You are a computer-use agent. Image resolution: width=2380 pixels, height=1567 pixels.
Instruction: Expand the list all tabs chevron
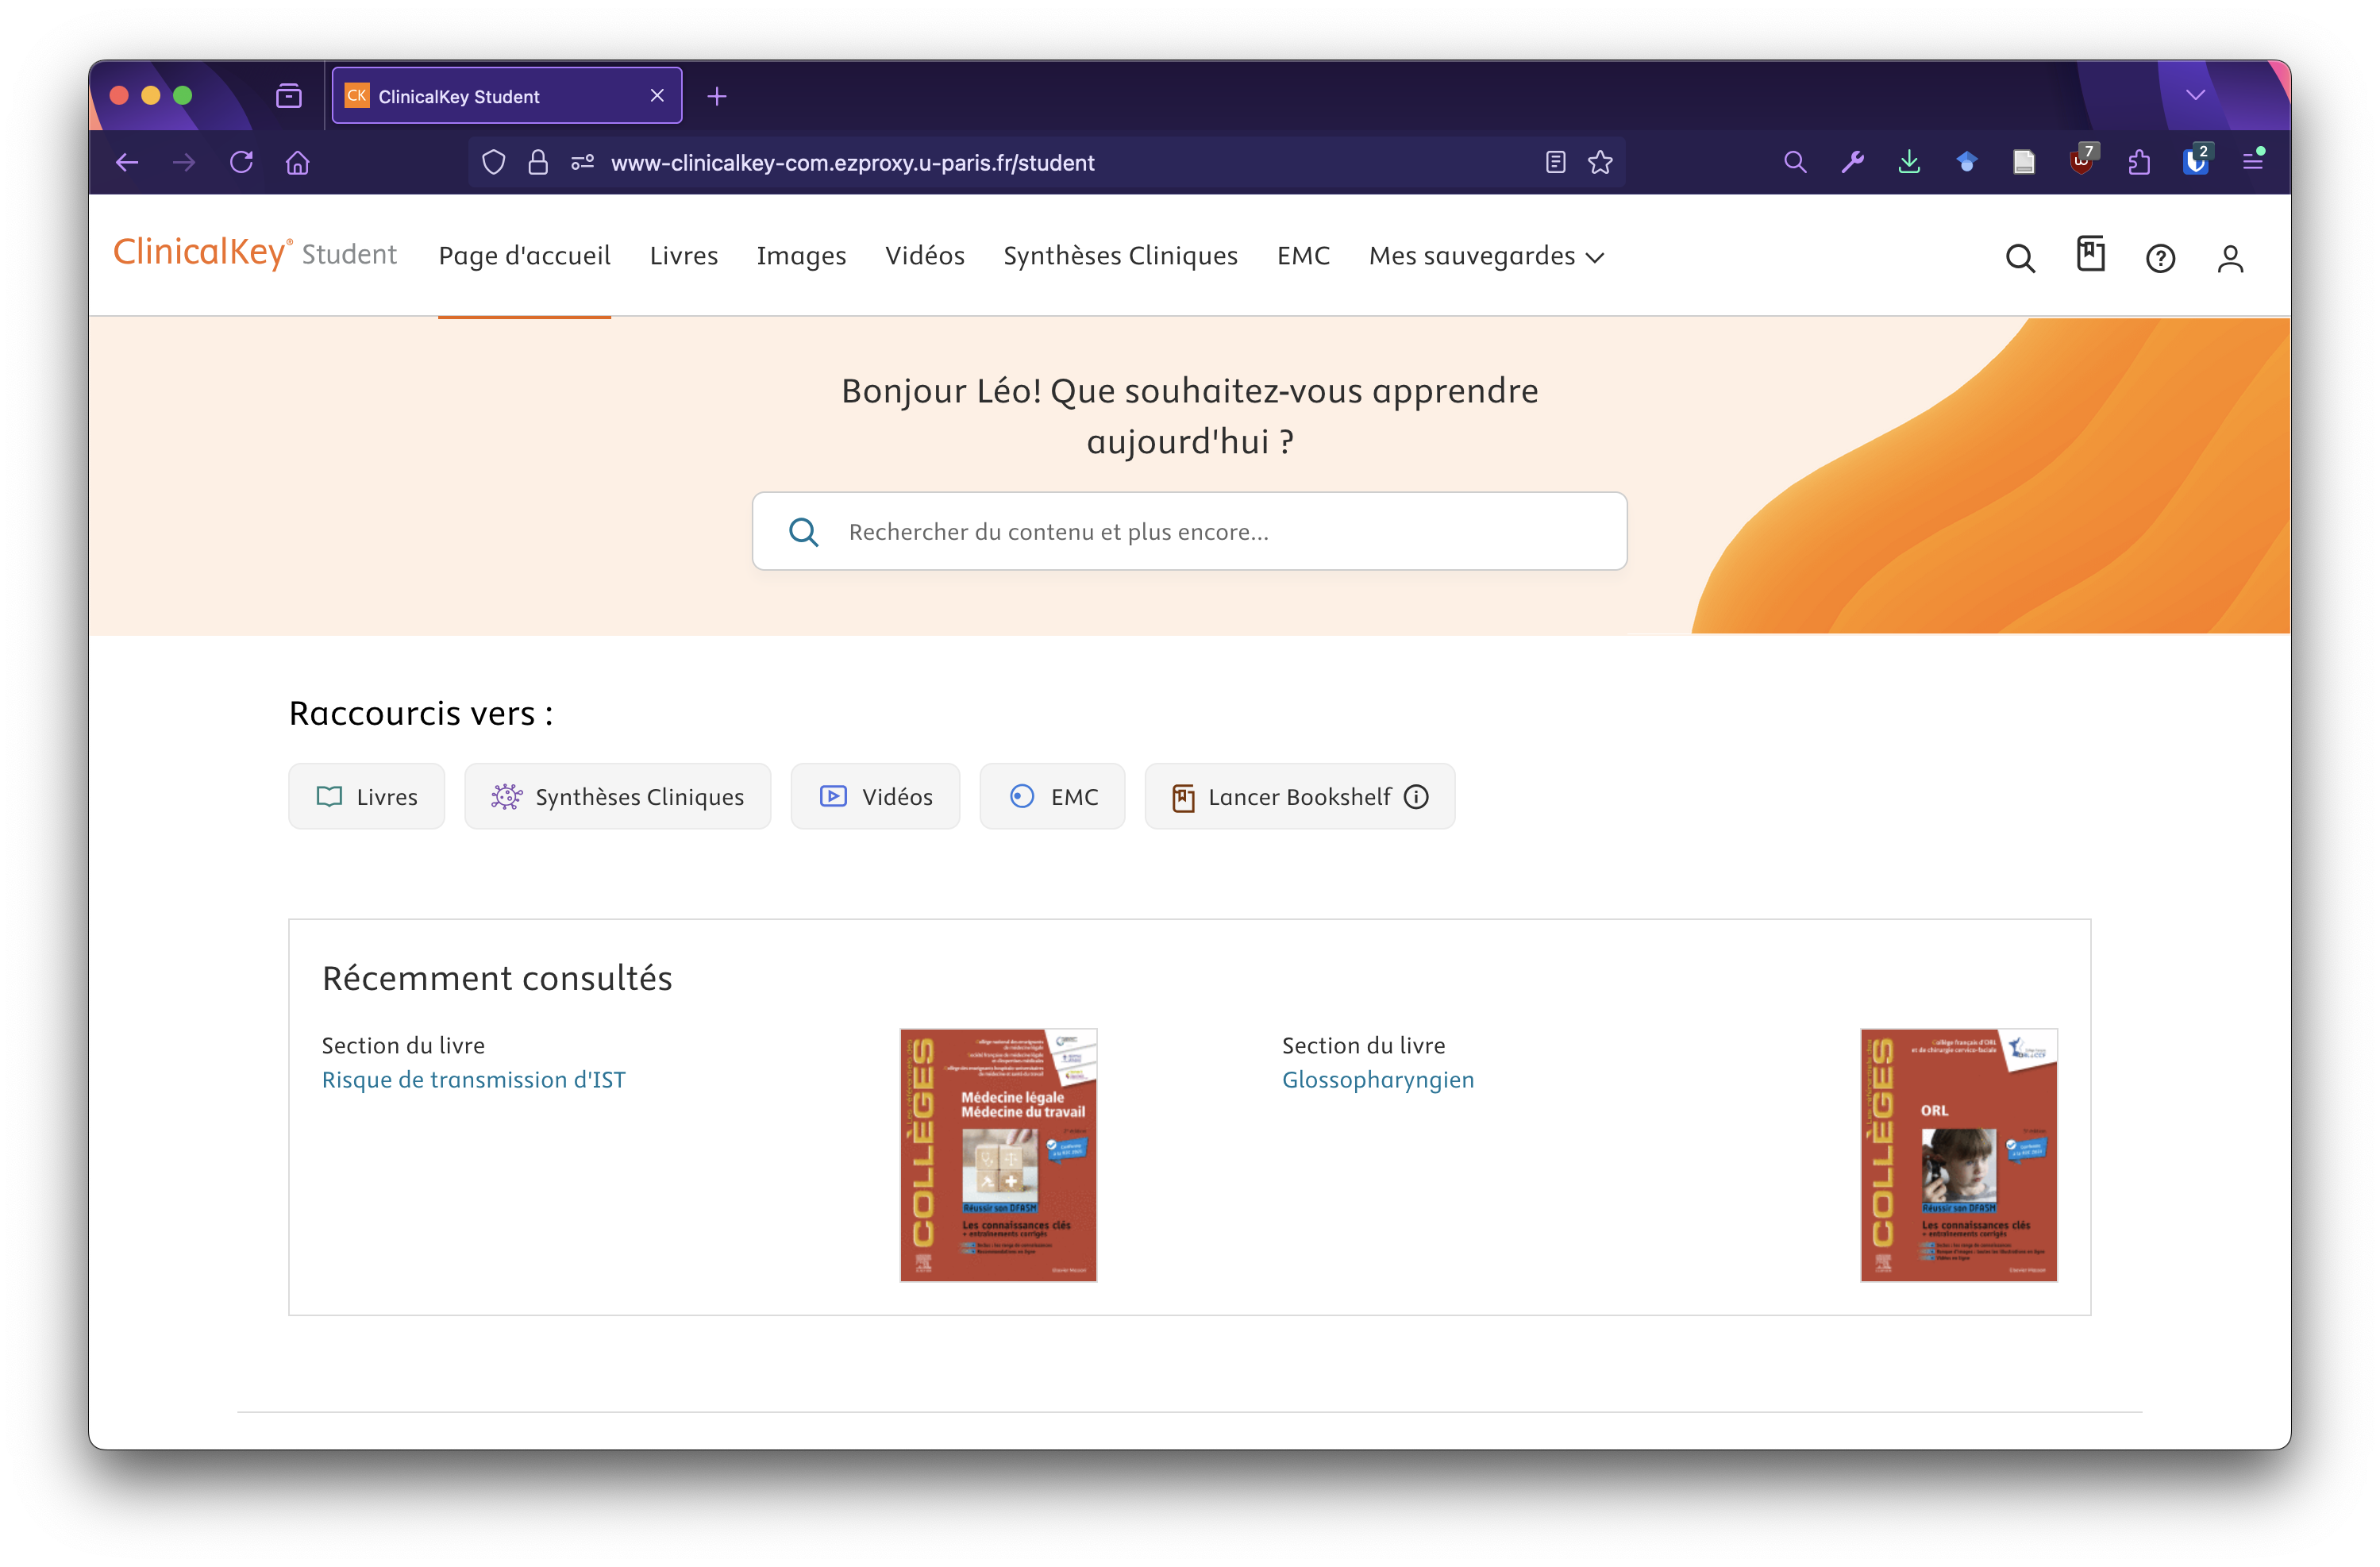(2196, 95)
